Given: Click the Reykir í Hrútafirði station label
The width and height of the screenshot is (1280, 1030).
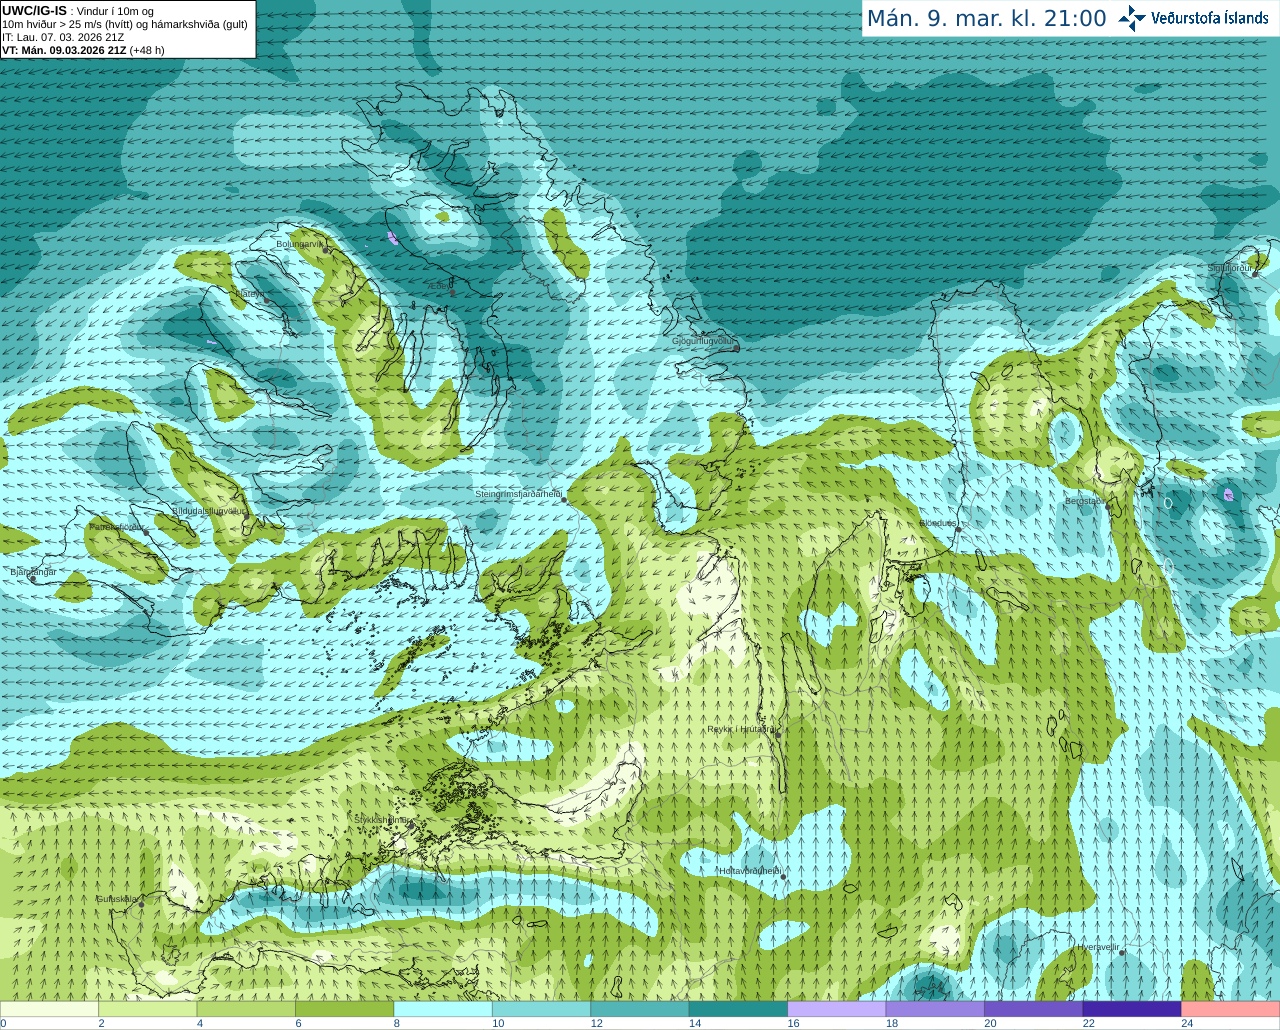Looking at the screenshot, I should pos(741,729).
